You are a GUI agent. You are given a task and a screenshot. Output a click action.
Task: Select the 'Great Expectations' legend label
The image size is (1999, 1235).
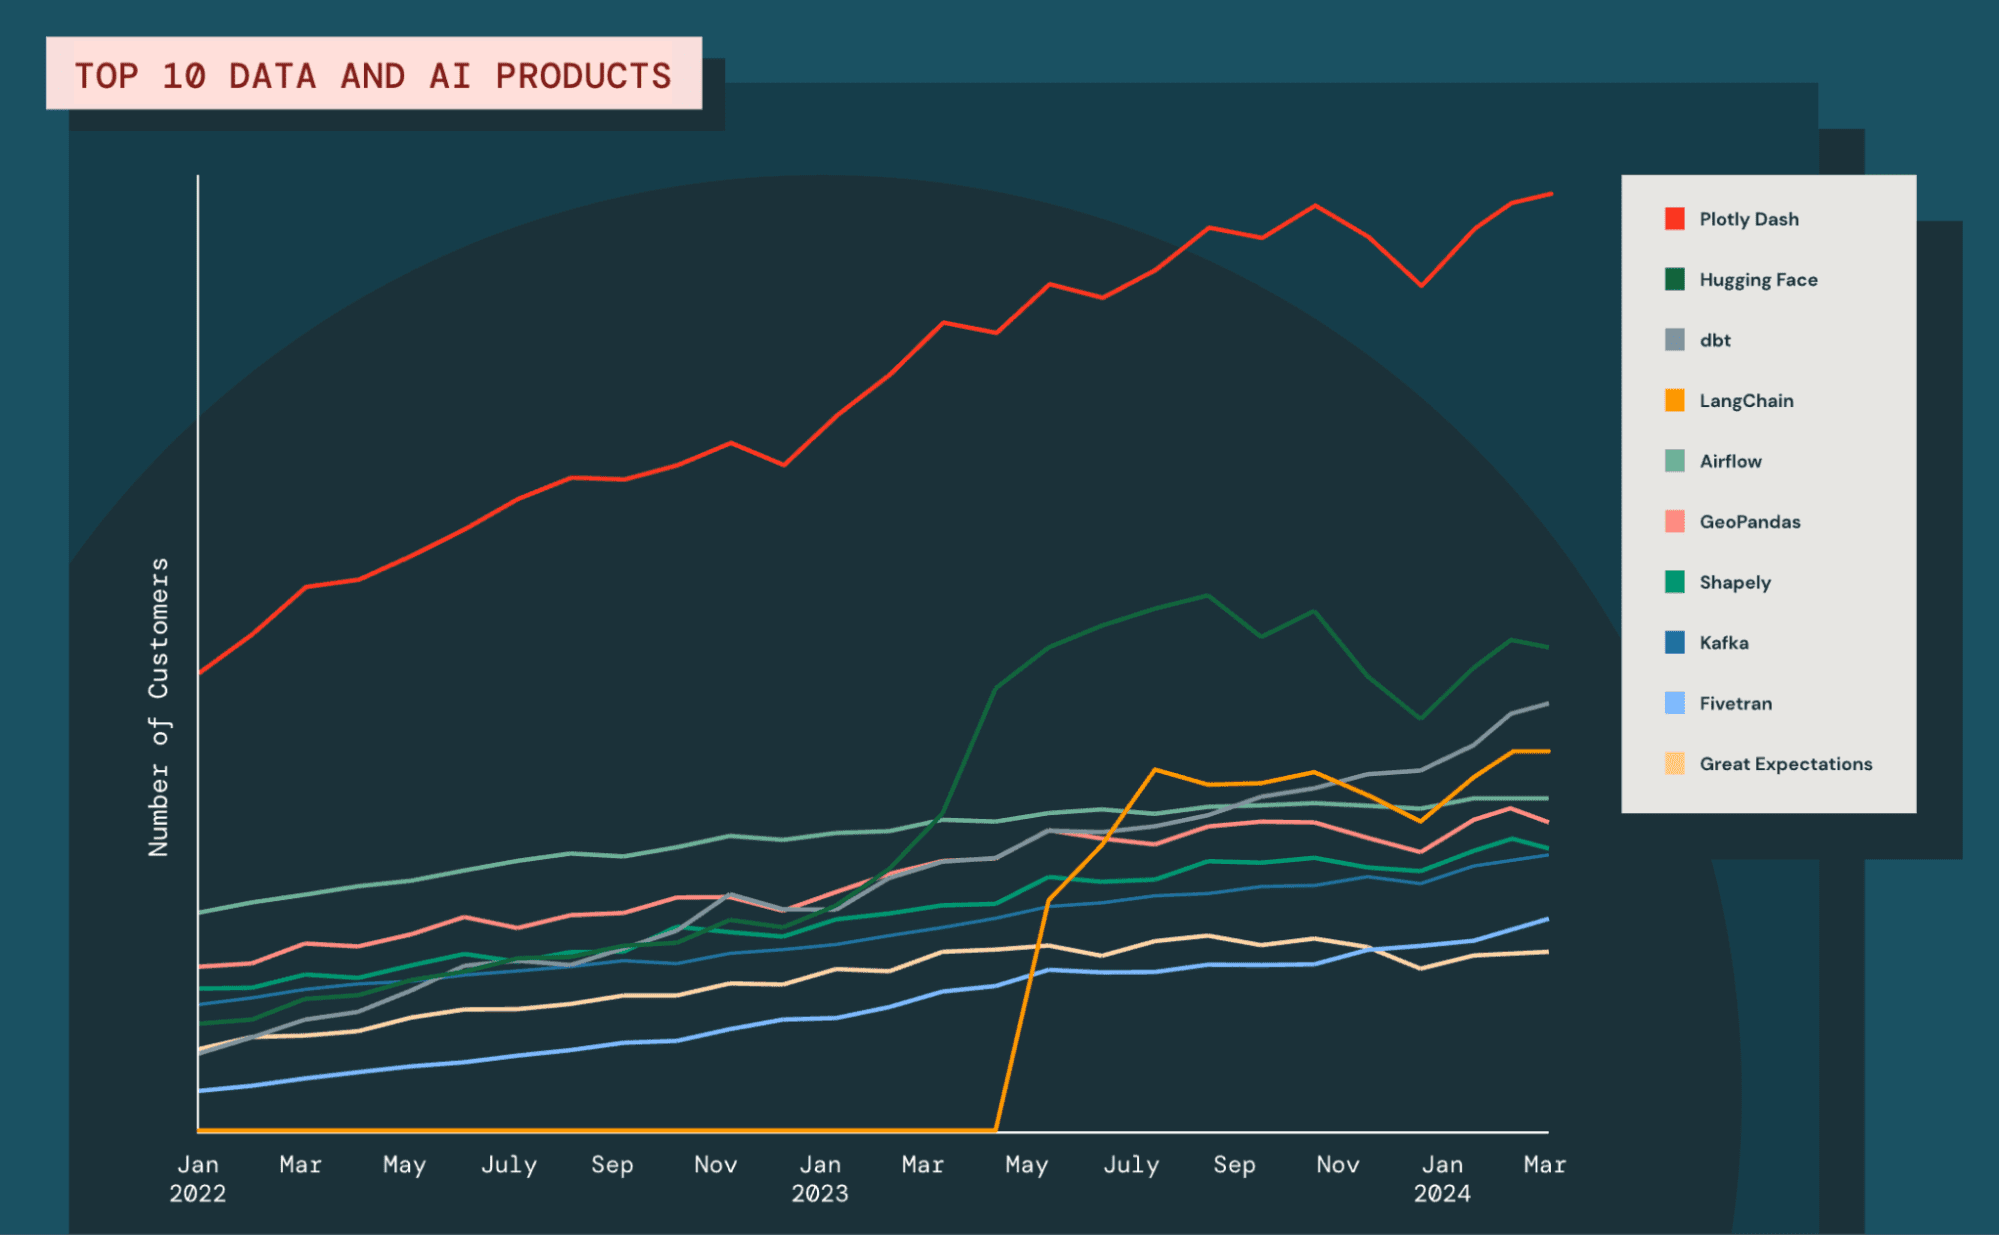click(1785, 764)
